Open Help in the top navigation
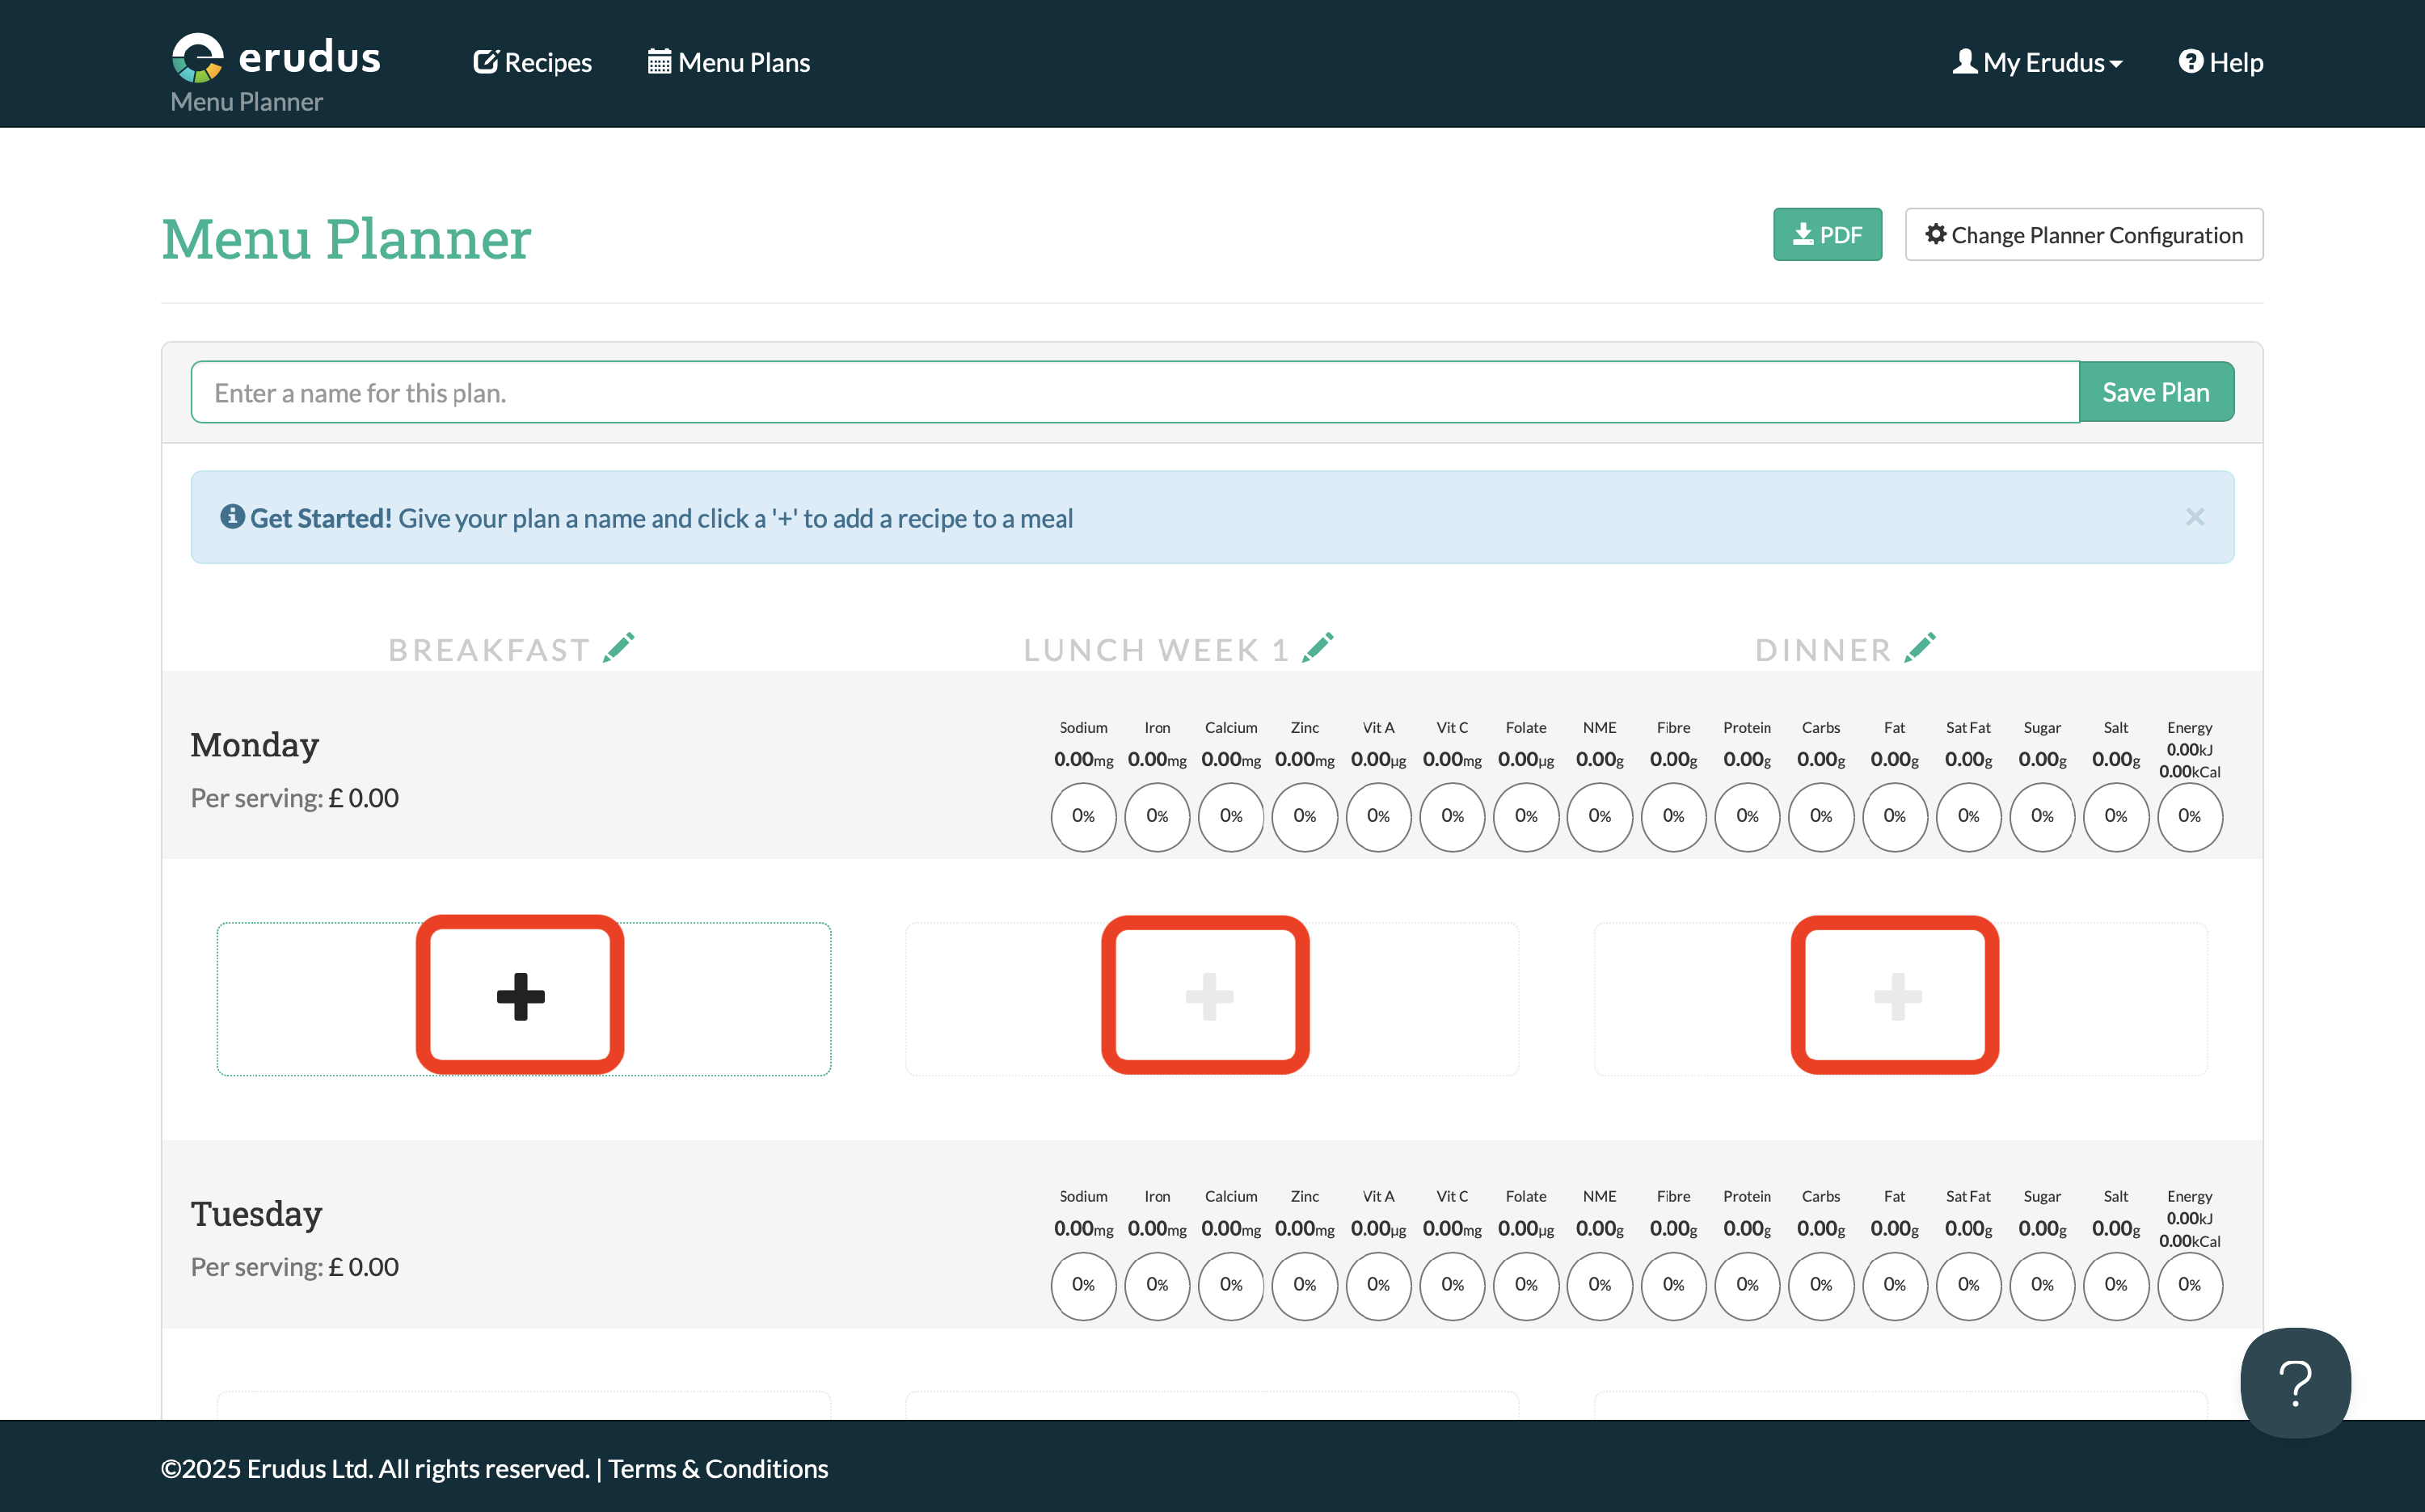This screenshot has height=1512, width=2425. pos(2221,62)
